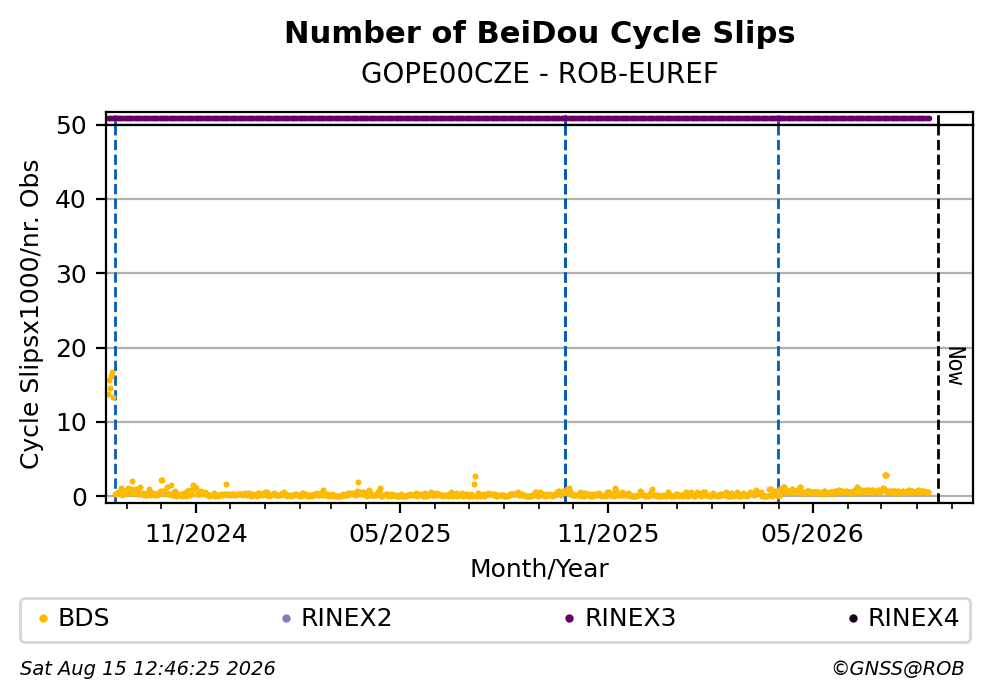Click the chart title Number of BeiDou Cycle Slips
The width and height of the screenshot is (992, 699).
click(540, 33)
